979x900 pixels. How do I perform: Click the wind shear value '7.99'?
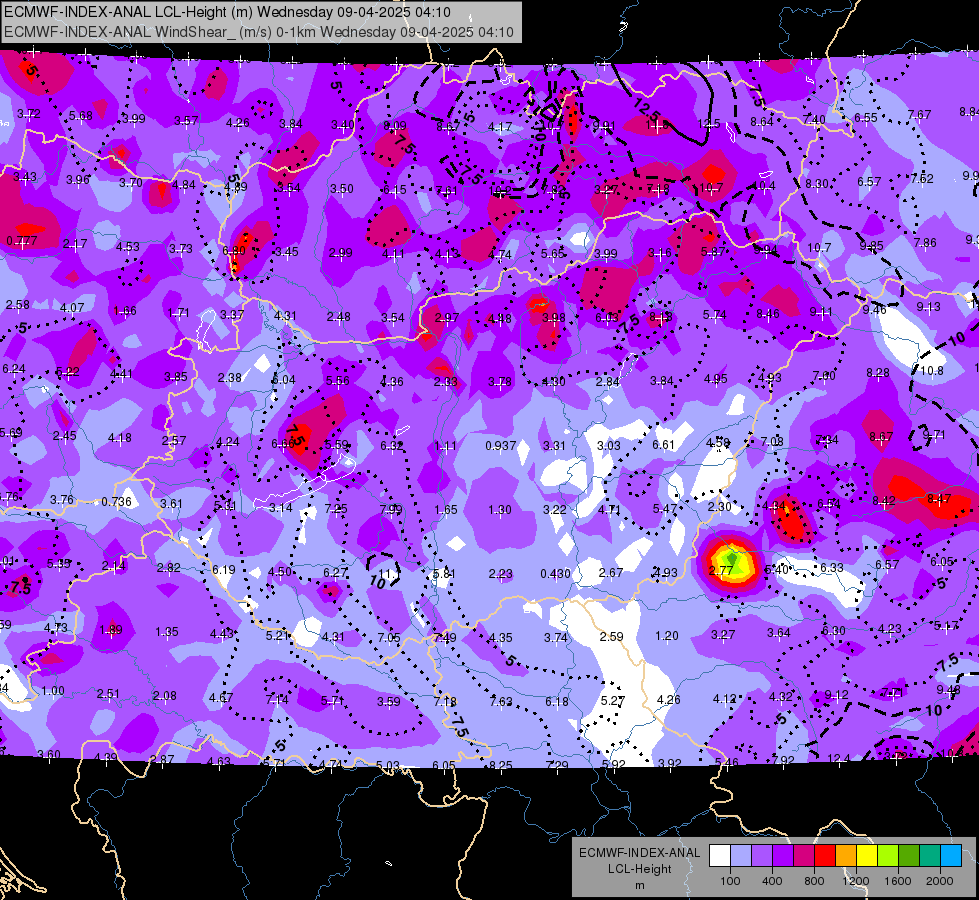pyautogui.click(x=391, y=509)
